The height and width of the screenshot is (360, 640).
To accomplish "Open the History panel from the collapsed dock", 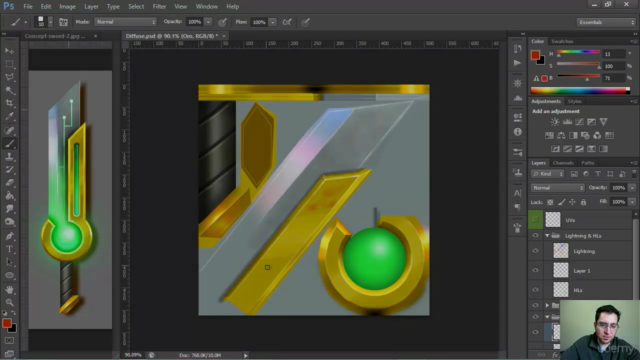I will [518, 49].
